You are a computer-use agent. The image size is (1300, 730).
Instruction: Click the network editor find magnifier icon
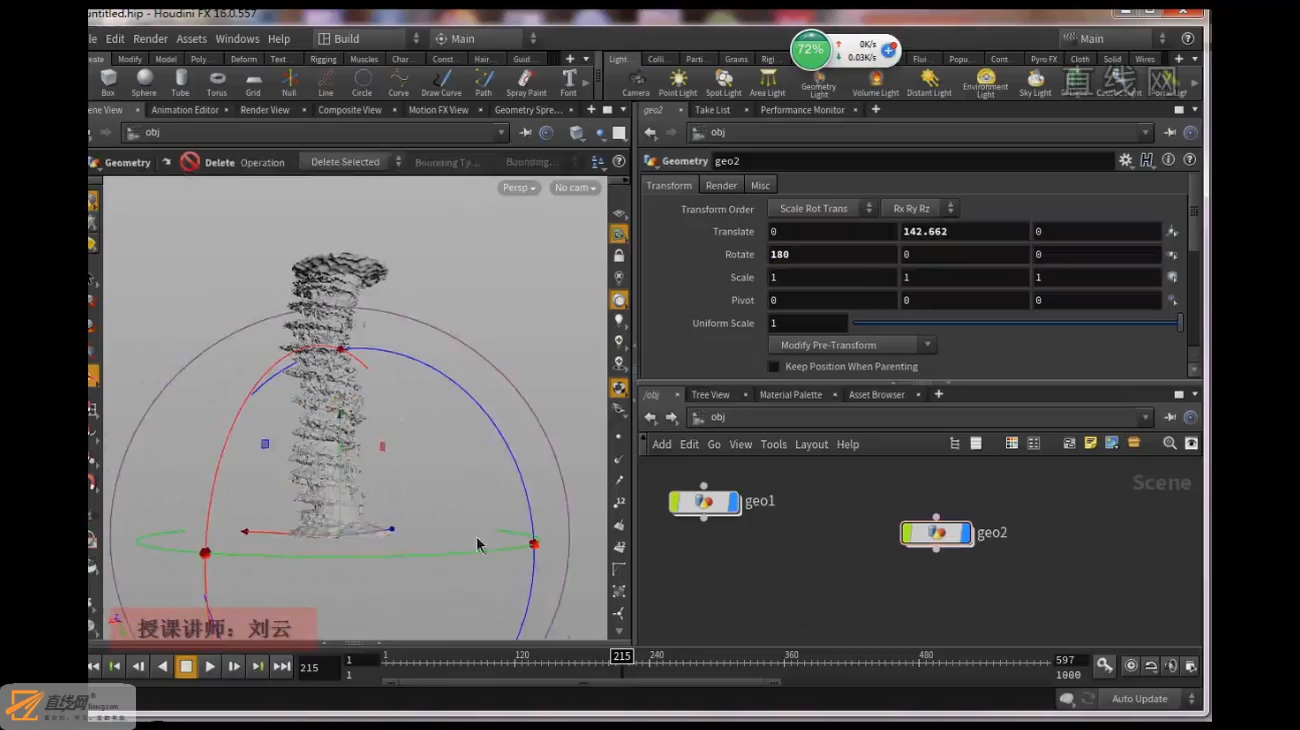click(1169, 443)
